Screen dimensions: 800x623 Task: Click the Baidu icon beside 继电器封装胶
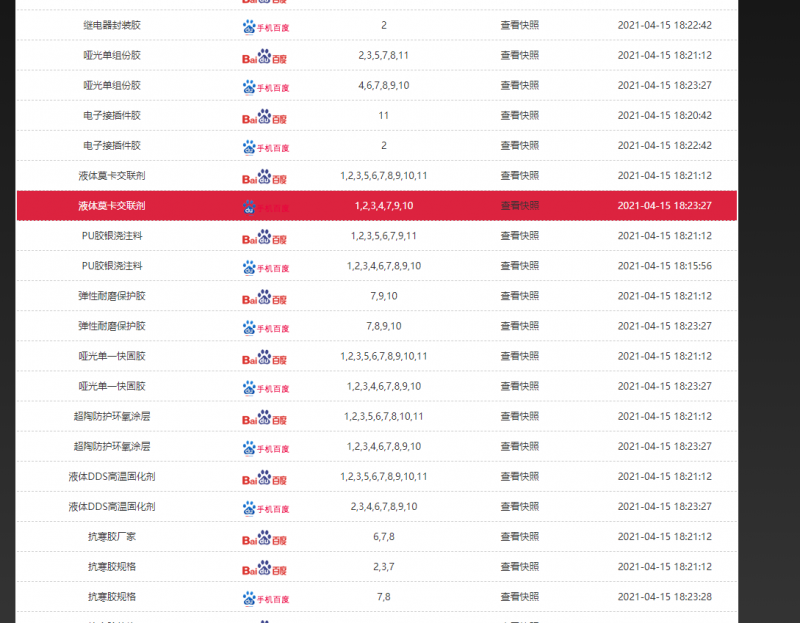click(x=264, y=25)
